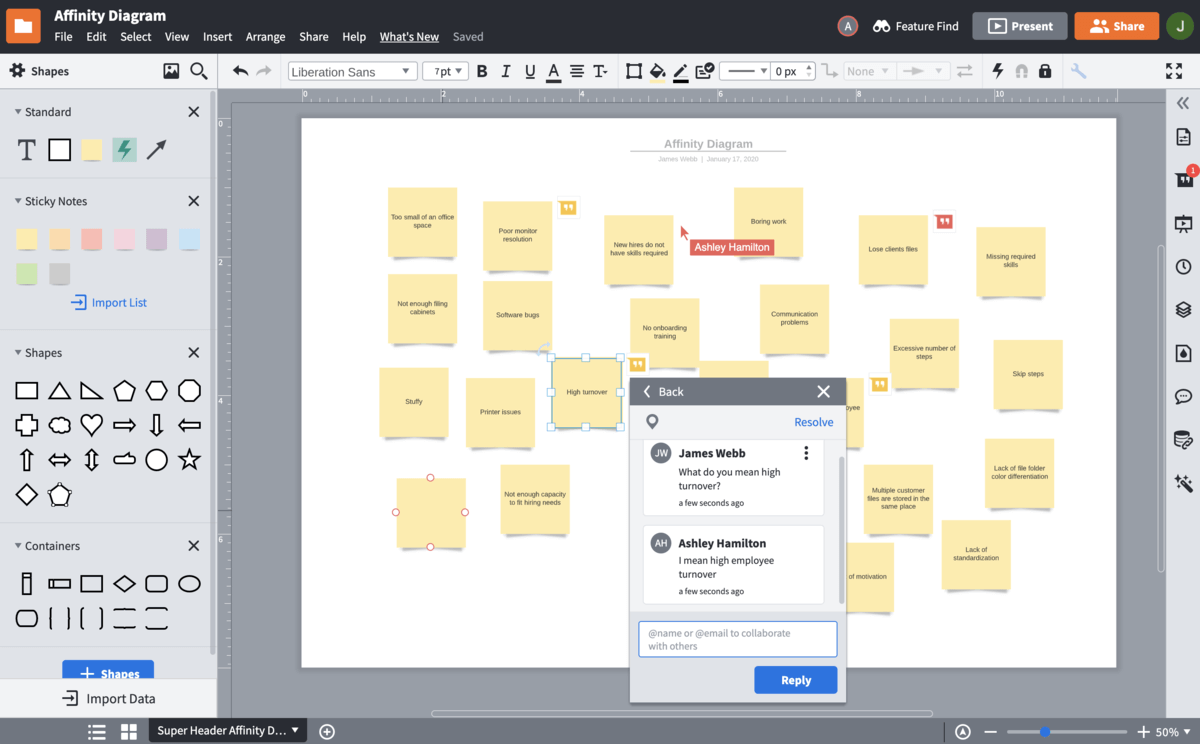The width and height of the screenshot is (1200, 744).
Task: Open revision history from right sidebar
Action: (x=1184, y=265)
